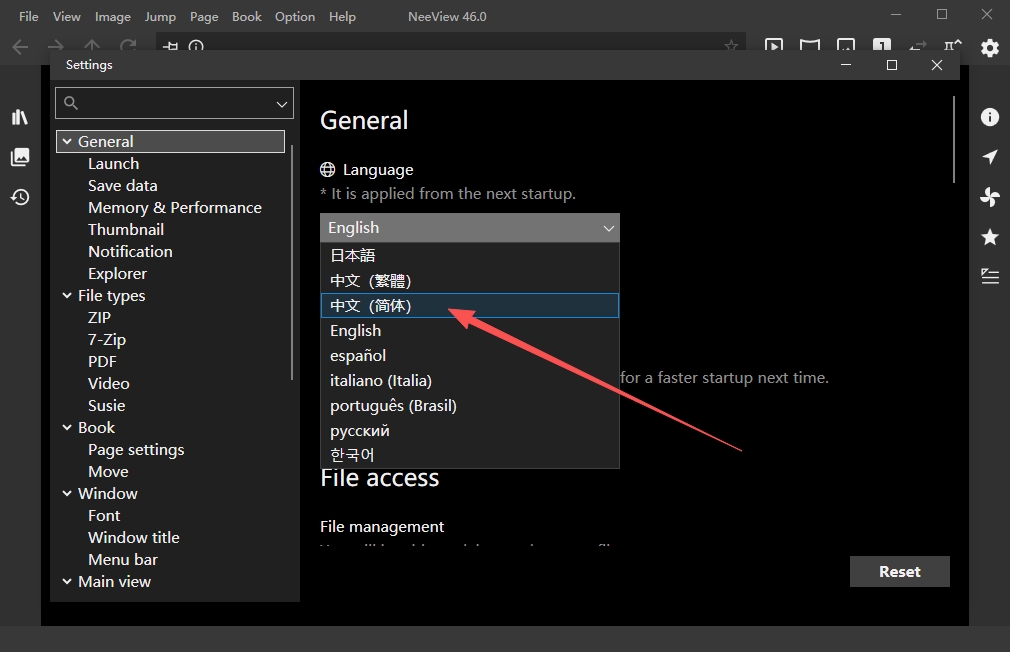Reload the book with the refresh icon

pyautogui.click(x=128, y=46)
